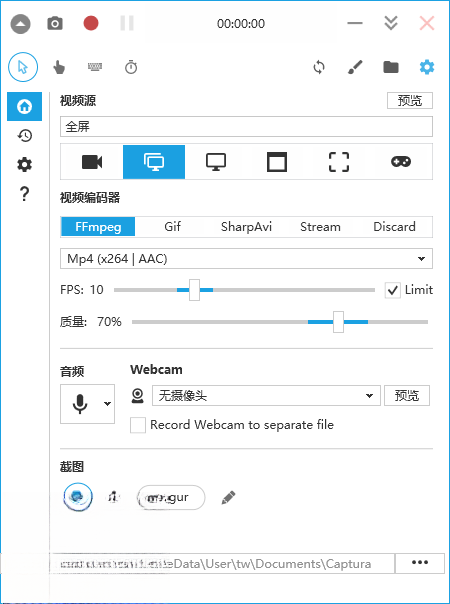The width and height of the screenshot is (450, 604).
Task: Open the paintbrush drawing tool icon
Action: click(x=355, y=67)
